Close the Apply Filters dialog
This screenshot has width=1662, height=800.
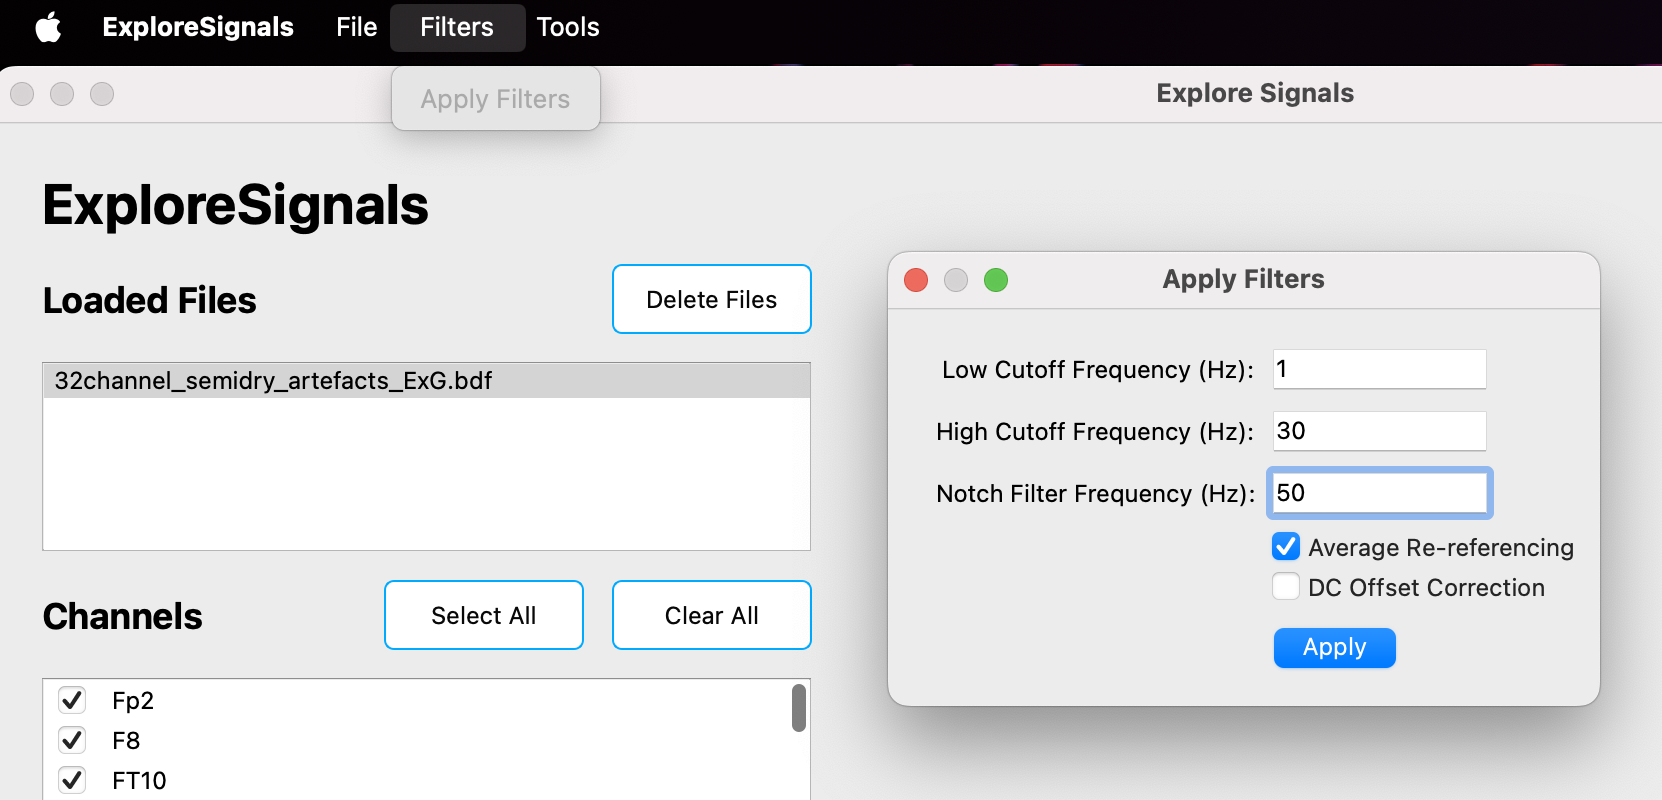(916, 280)
